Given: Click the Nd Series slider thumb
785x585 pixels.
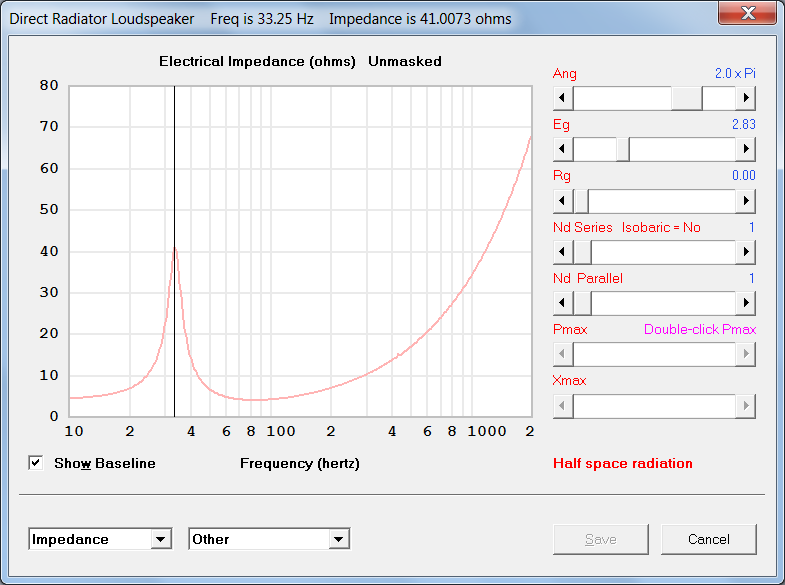Looking at the screenshot, I should 582,252.
